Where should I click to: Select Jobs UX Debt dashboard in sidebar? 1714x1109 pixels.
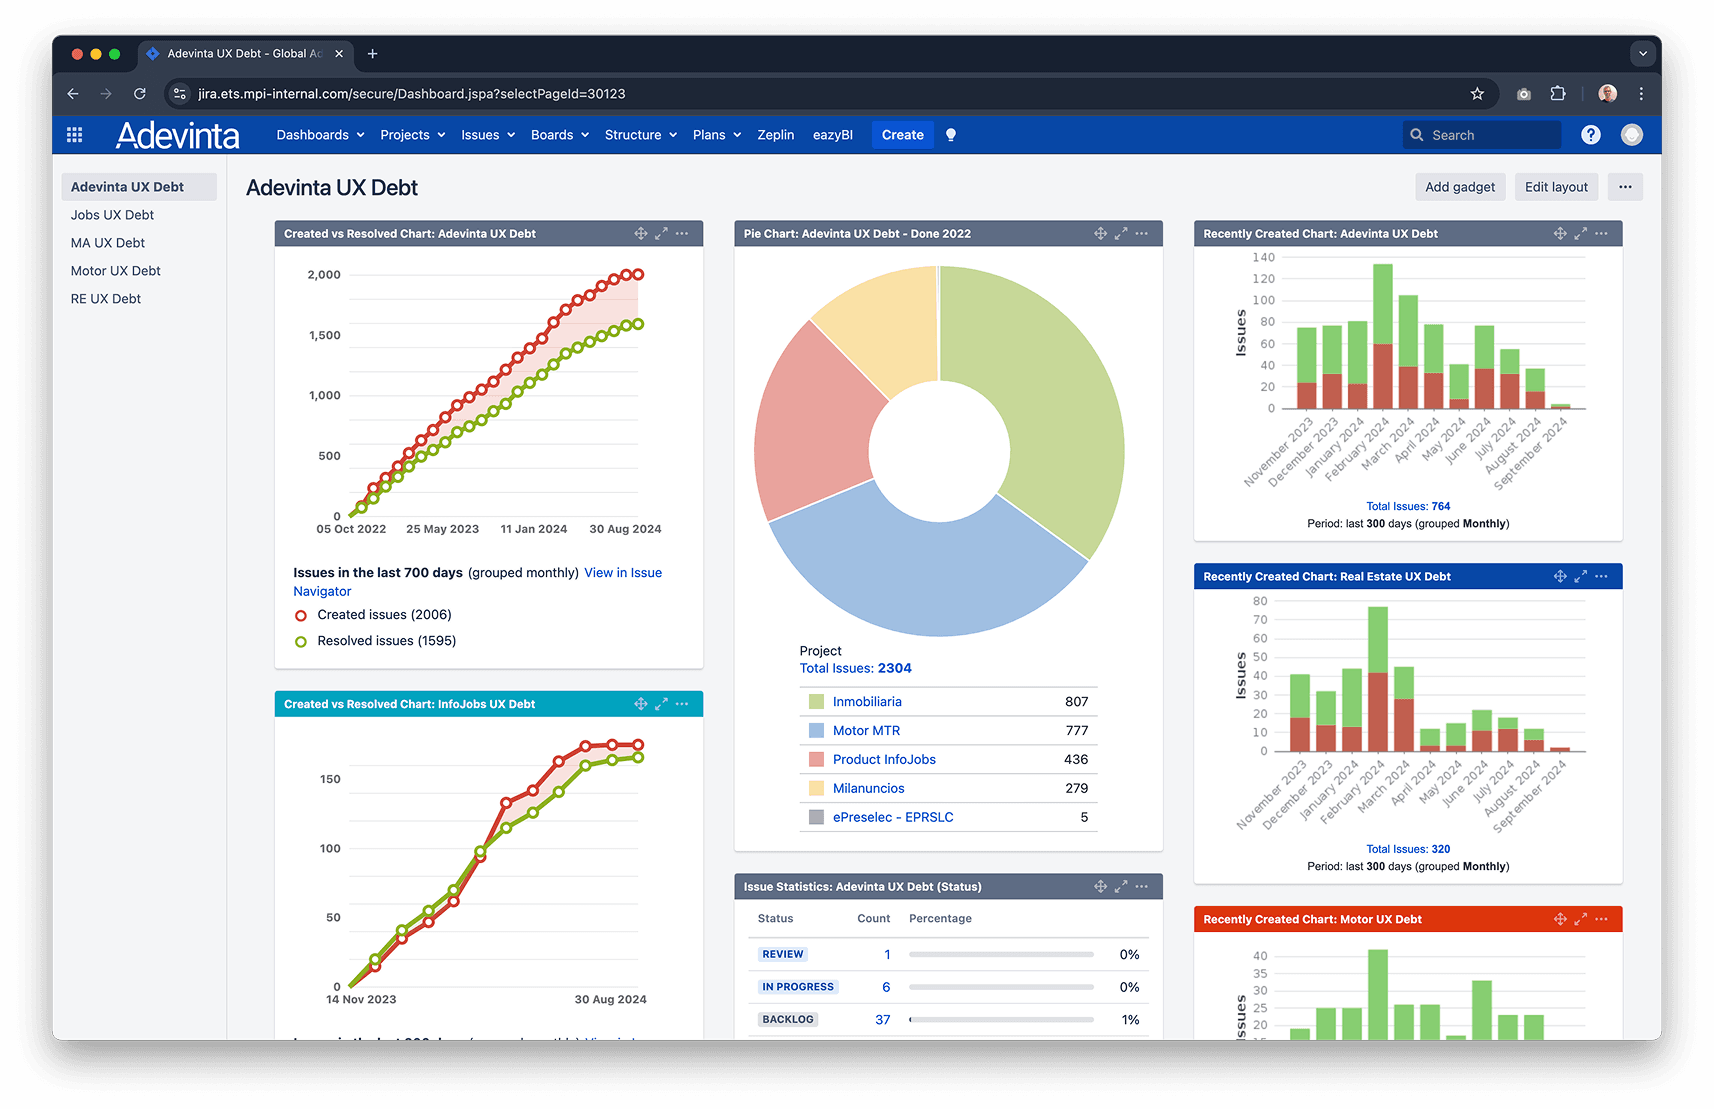[x=112, y=215]
